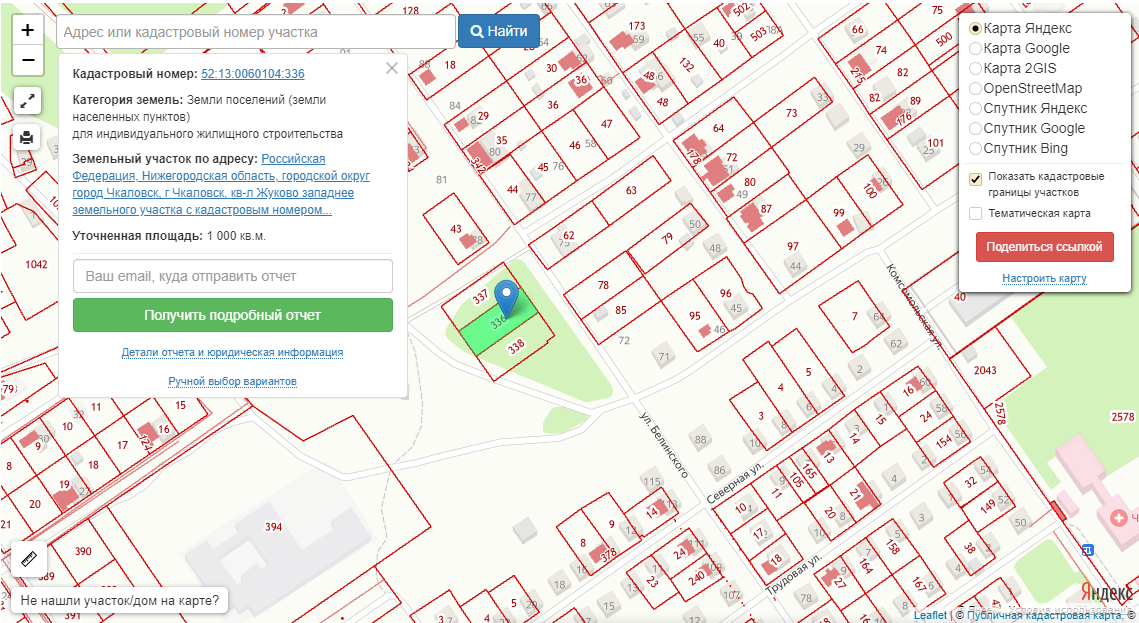Open Публичная кадастровая карта link
Viewport: 1139px width, 623px height.
(1043, 615)
